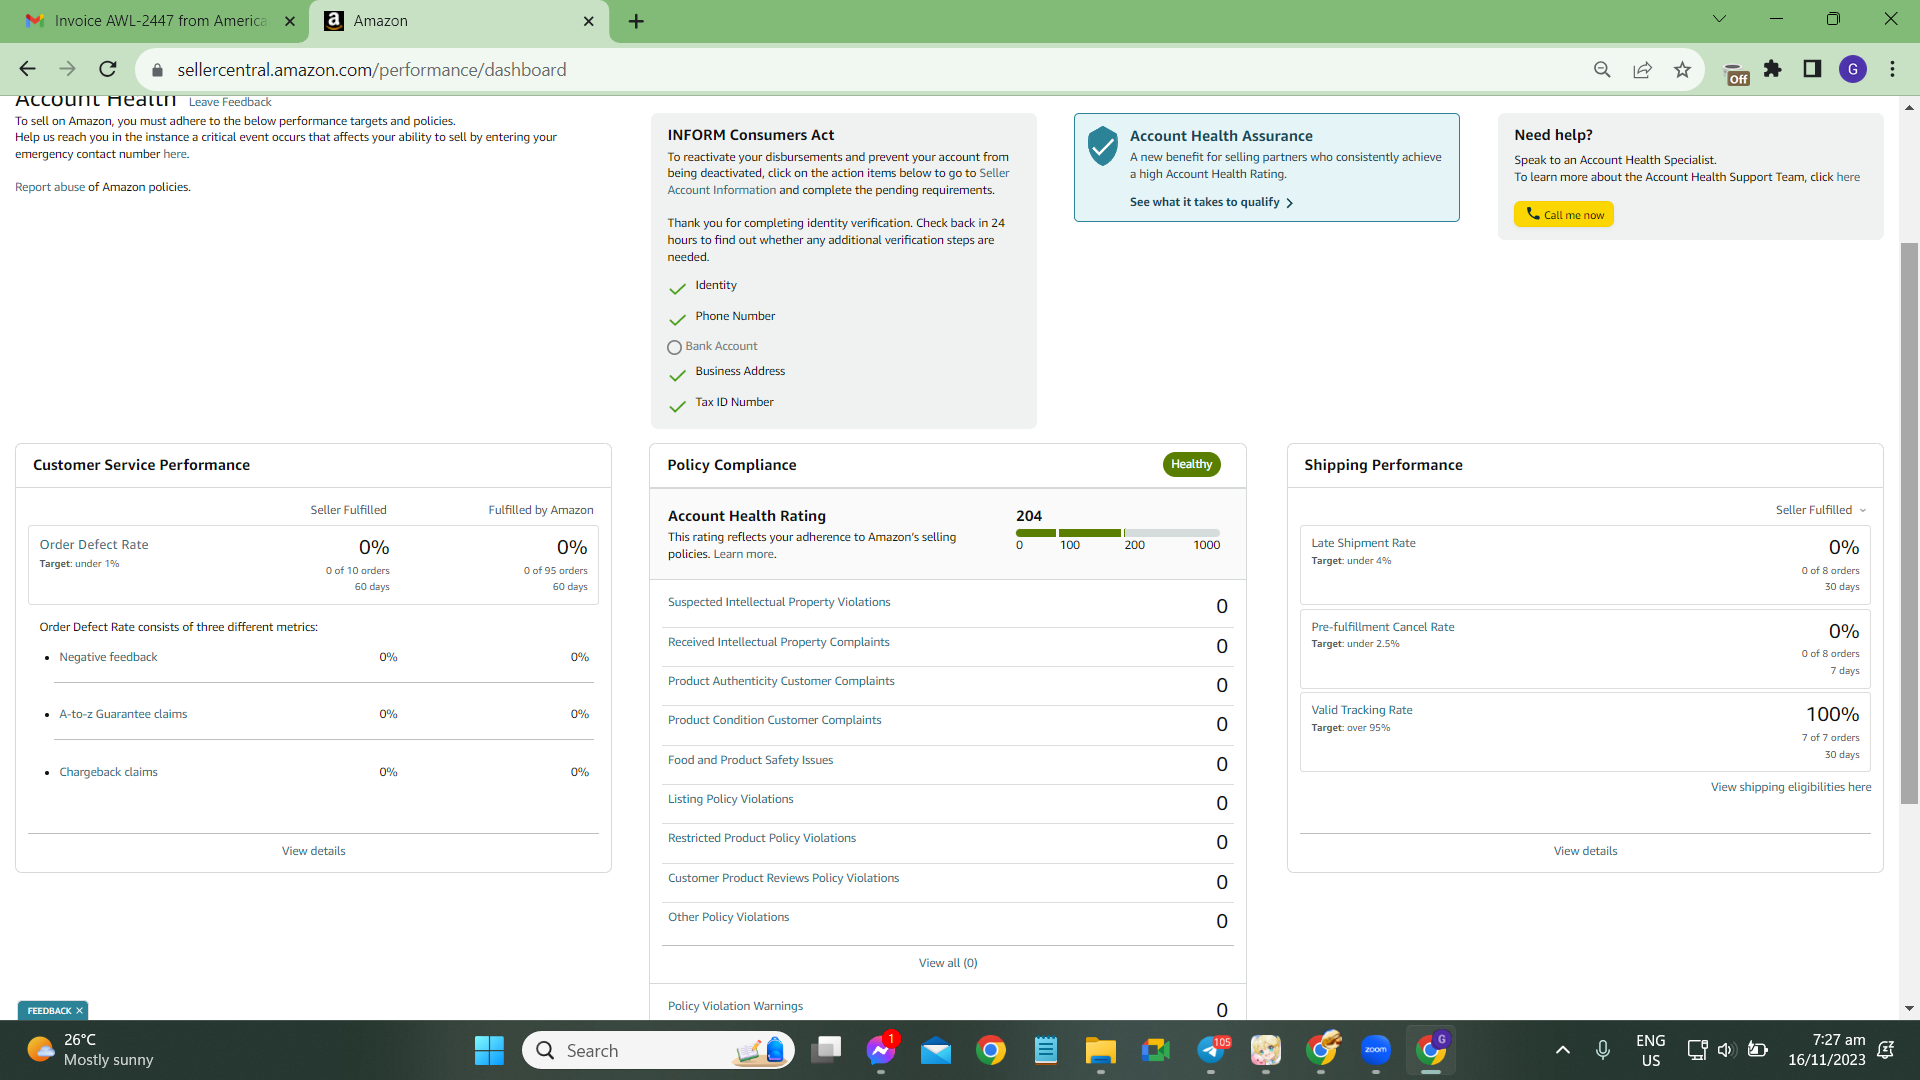View site information lock icon
Image resolution: width=1920 pixels, height=1080 pixels.
pos(157,70)
